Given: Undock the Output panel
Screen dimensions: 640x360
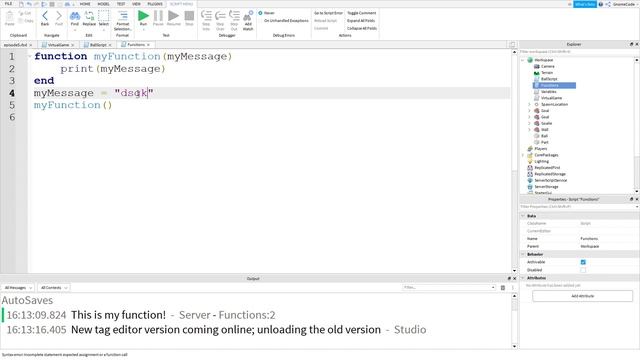Looking at the screenshot, I should [x=509, y=278].
